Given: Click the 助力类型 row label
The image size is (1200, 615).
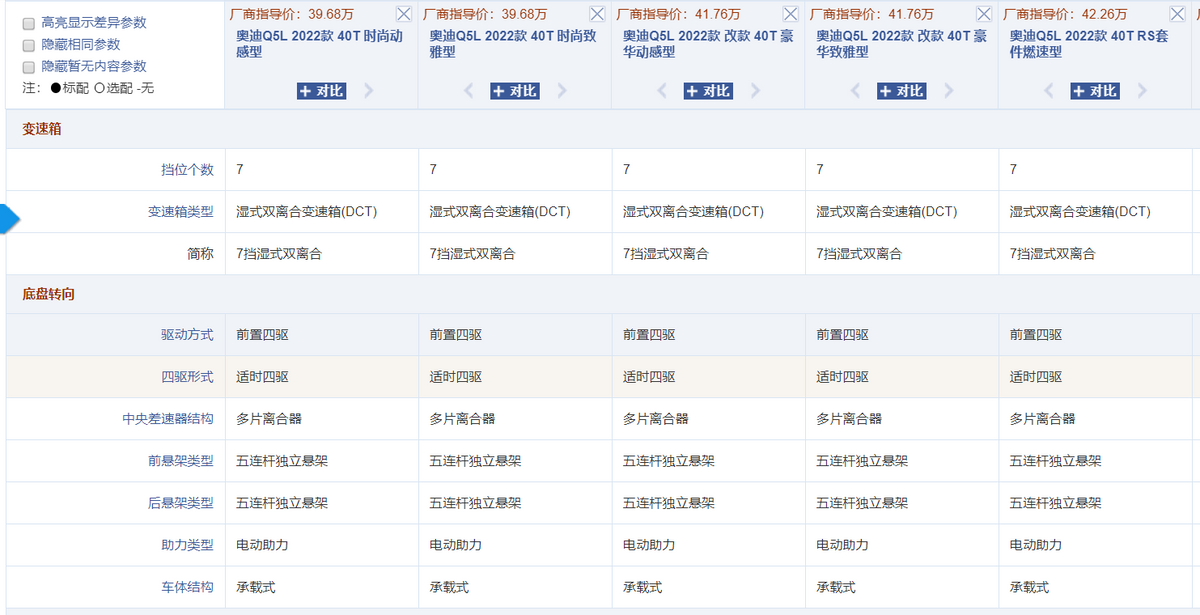Looking at the screenshot, I should [x=187, y=546].
